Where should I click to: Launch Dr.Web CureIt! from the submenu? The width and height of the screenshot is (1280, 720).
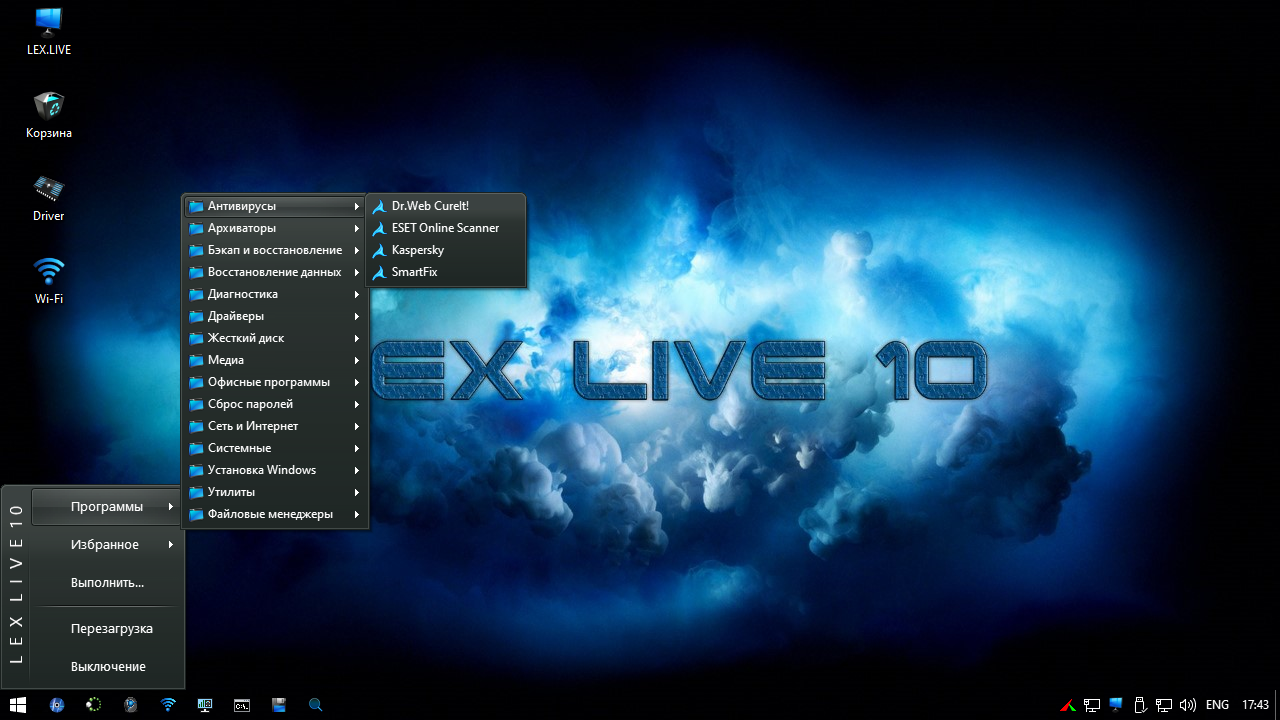(430, 206)
